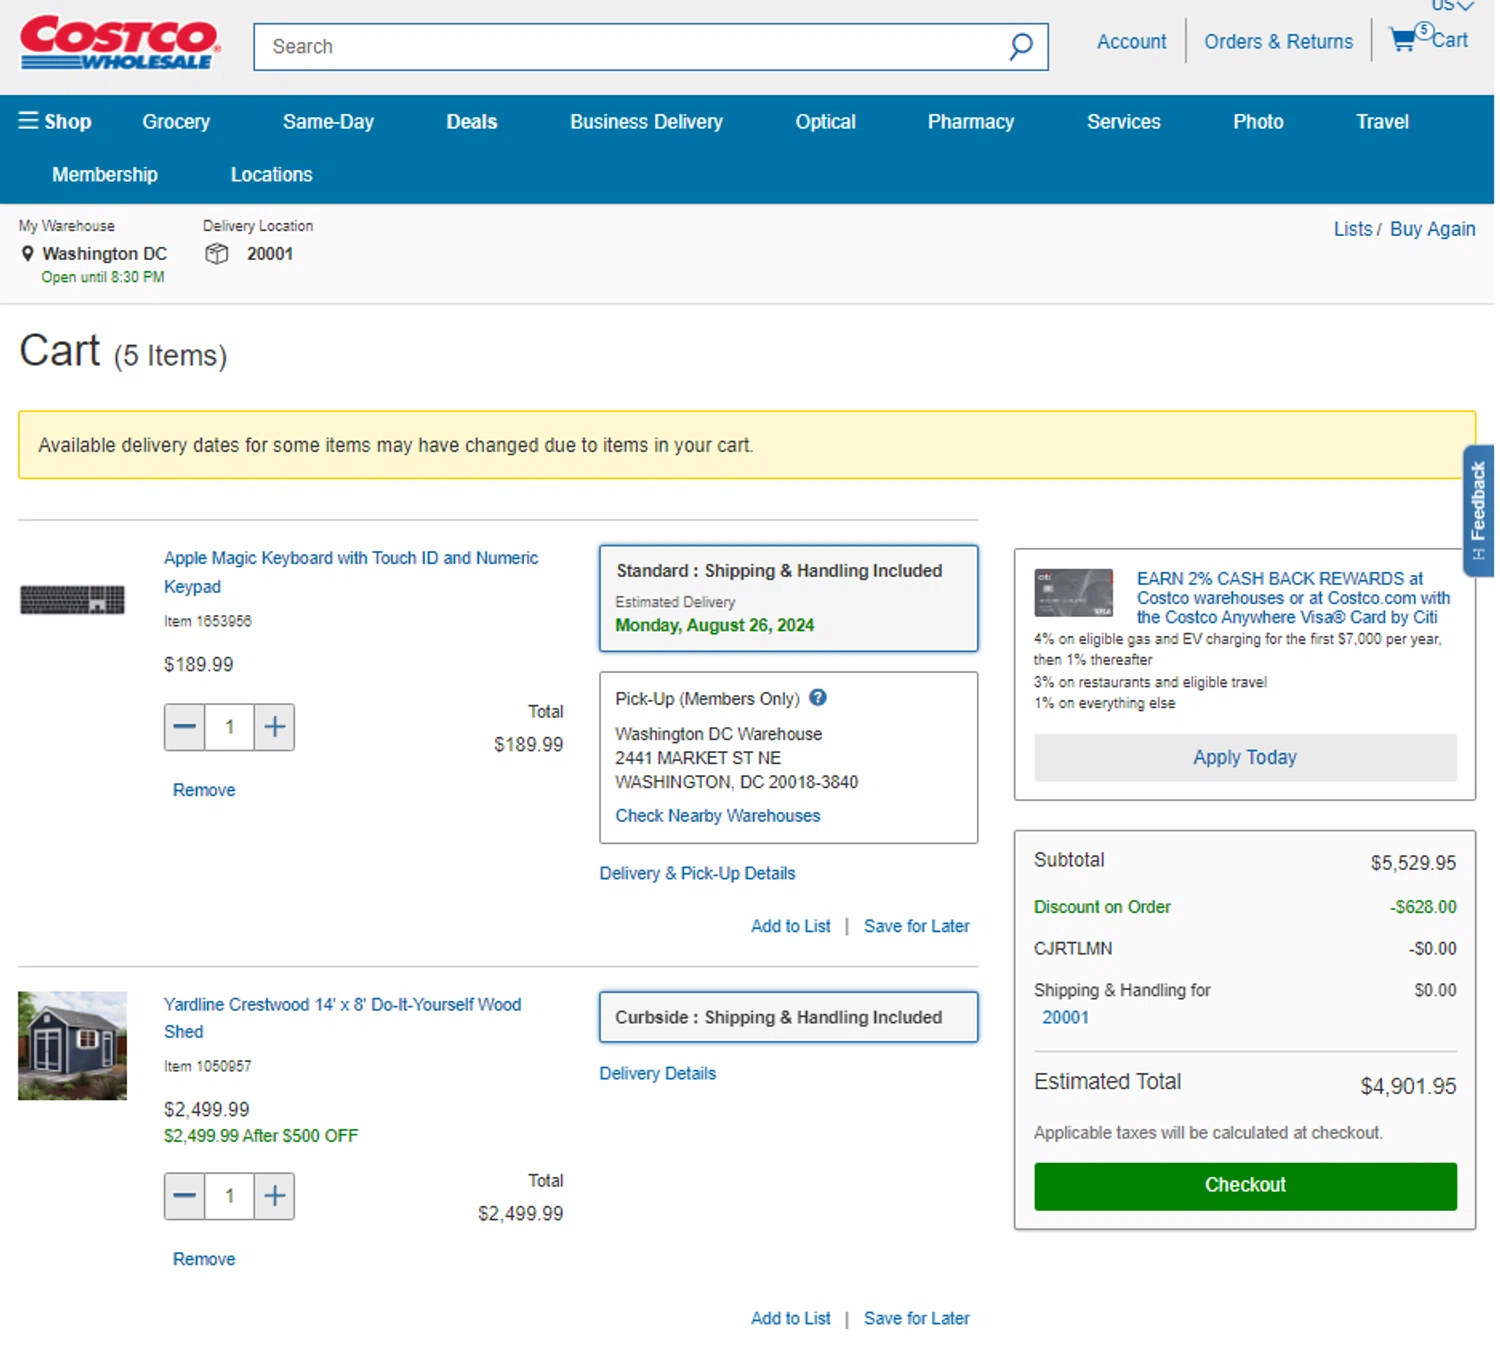Open the Pharmacy menu item
The width and height of the screenshot is (1500, 1351).
pos(970,122)
